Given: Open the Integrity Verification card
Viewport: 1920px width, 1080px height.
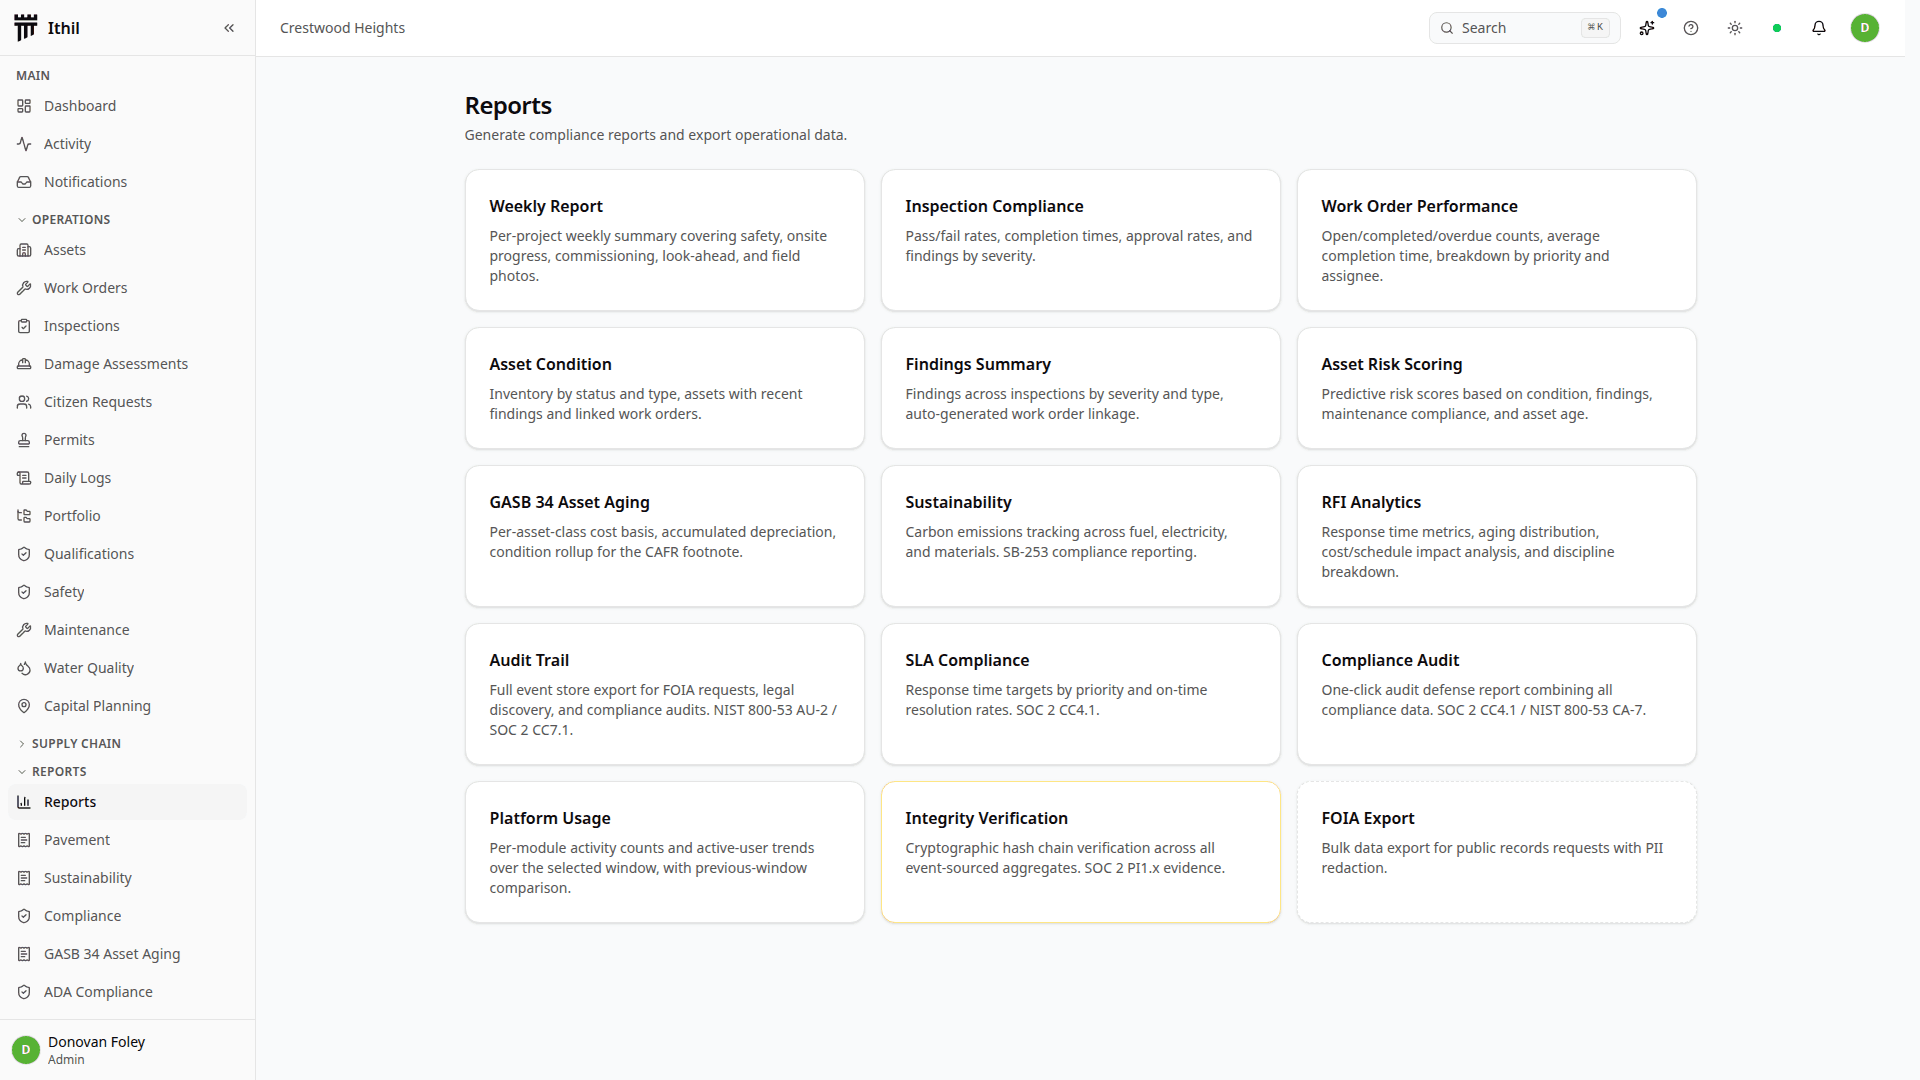Looking at the screenshot, I should click(x=1081, y=852).
